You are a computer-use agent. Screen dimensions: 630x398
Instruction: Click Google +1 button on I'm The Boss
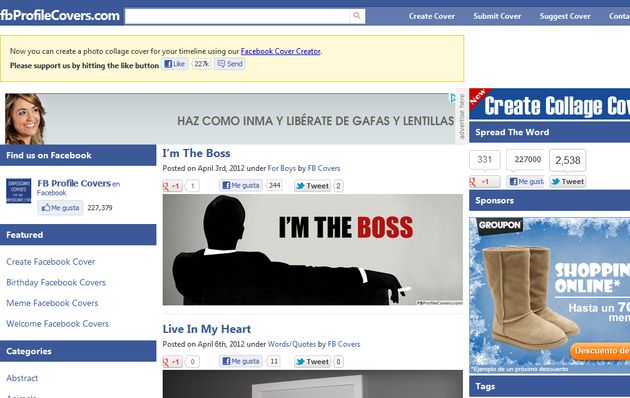pos(173,186)
